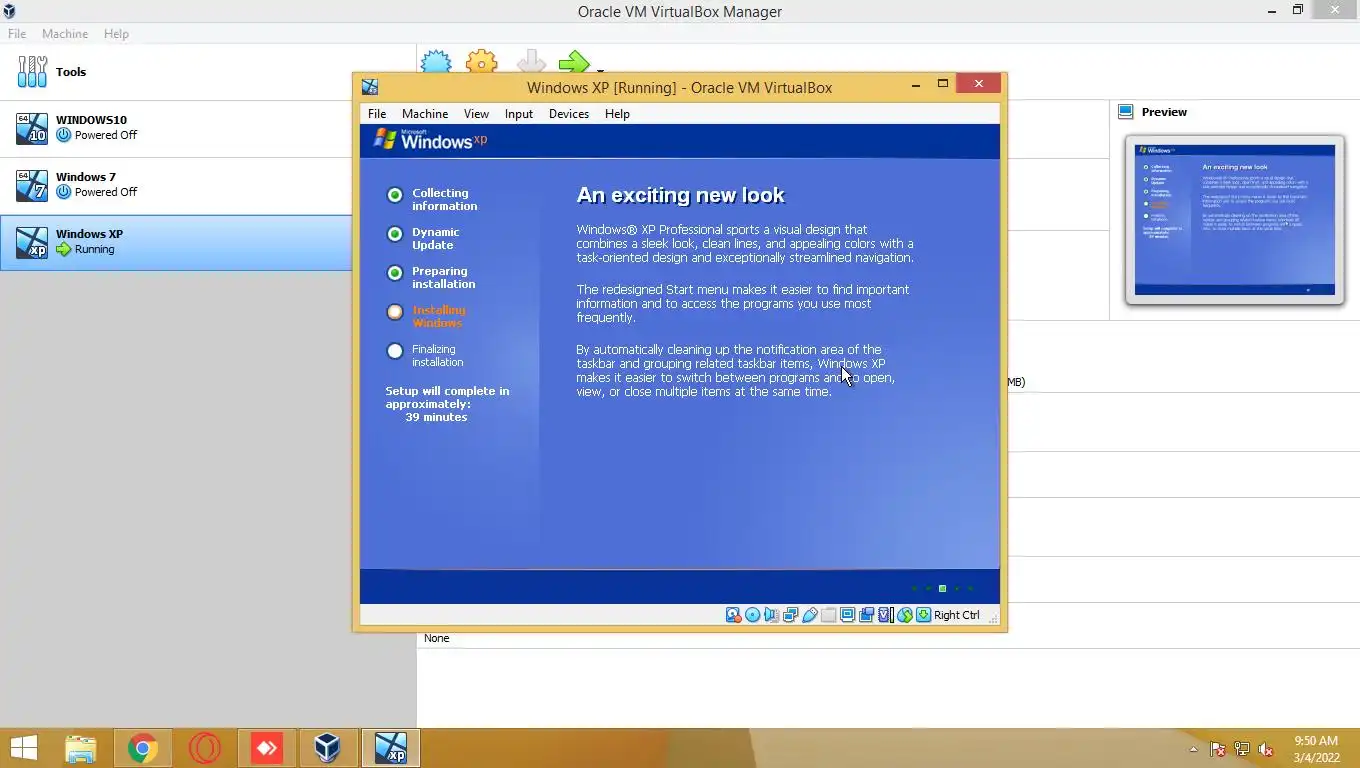
Task: Click the optical drive status icon
Action: pos(753,615)
